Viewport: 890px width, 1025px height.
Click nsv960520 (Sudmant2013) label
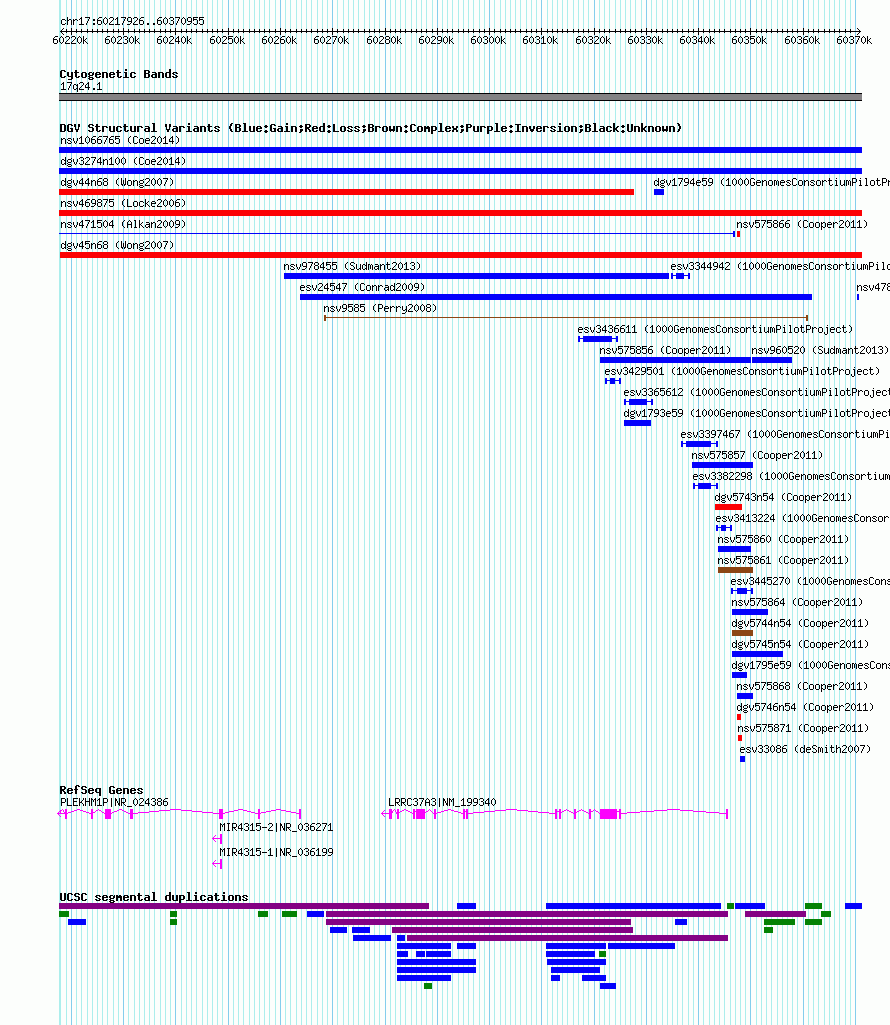820,350
